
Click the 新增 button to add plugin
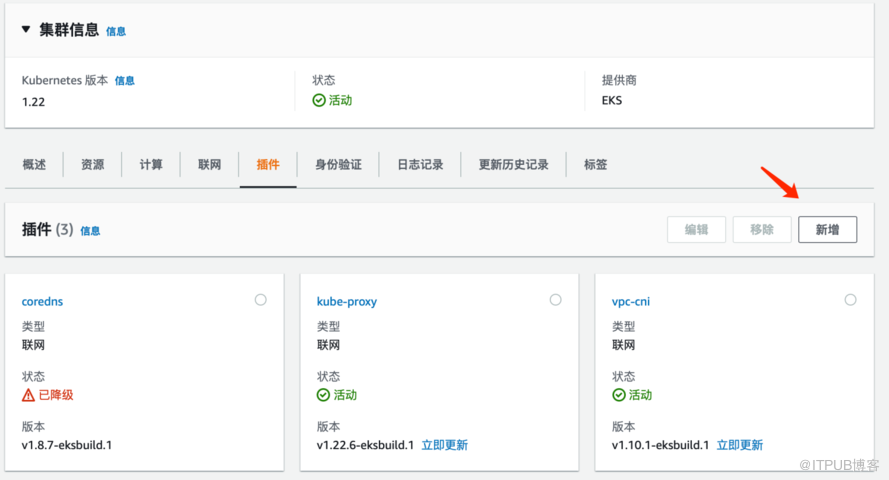[827, 229]
